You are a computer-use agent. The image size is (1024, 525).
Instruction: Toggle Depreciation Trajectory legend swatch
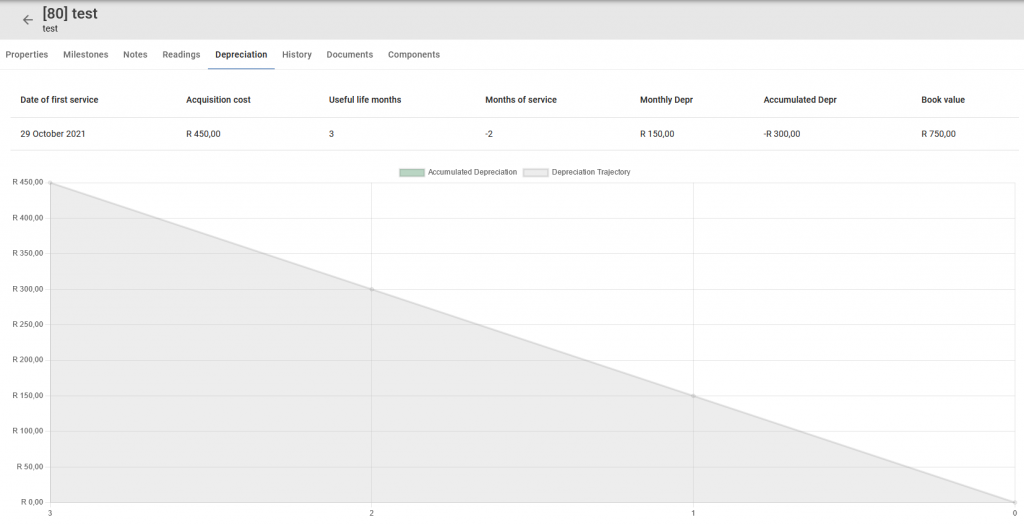(536, 172)
